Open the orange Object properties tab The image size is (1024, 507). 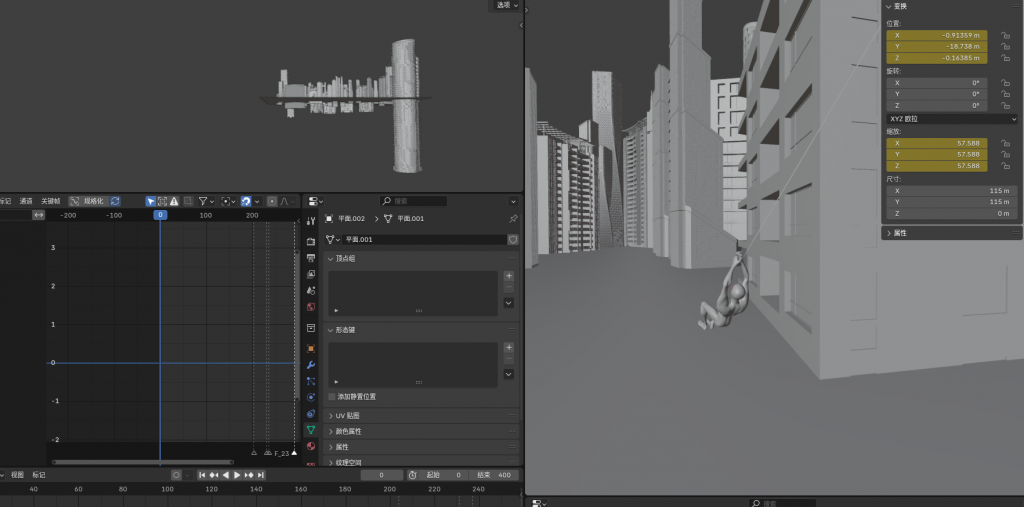point(311,348)
